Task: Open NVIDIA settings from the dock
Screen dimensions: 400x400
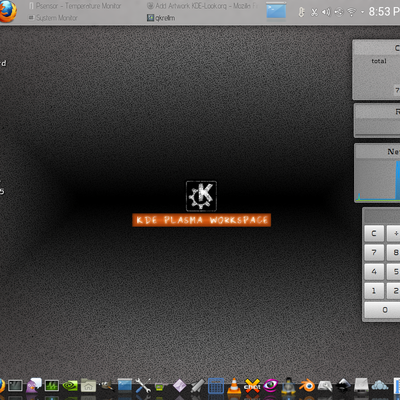Action: point(70,386)
